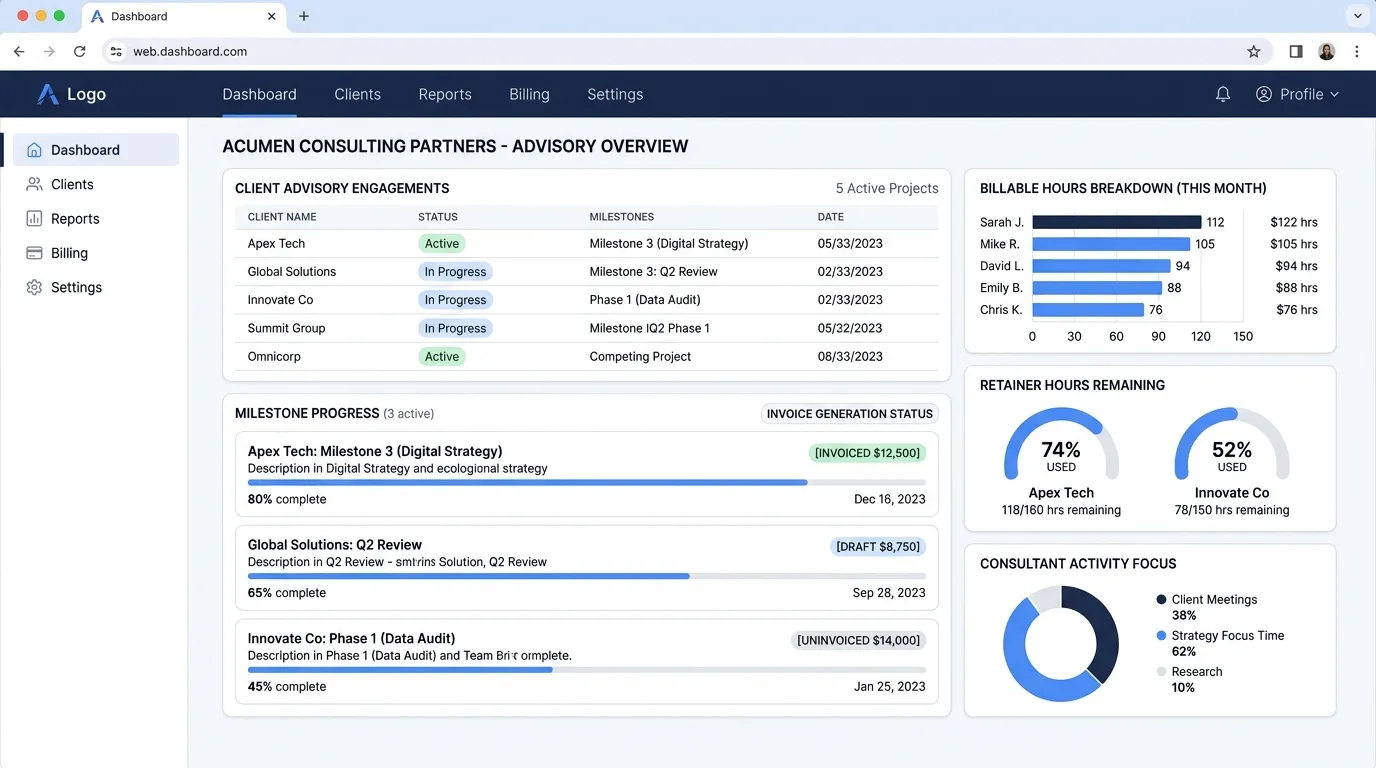Click the Logo icon in the header
The image size is (1376, 768).
point(48,94)
